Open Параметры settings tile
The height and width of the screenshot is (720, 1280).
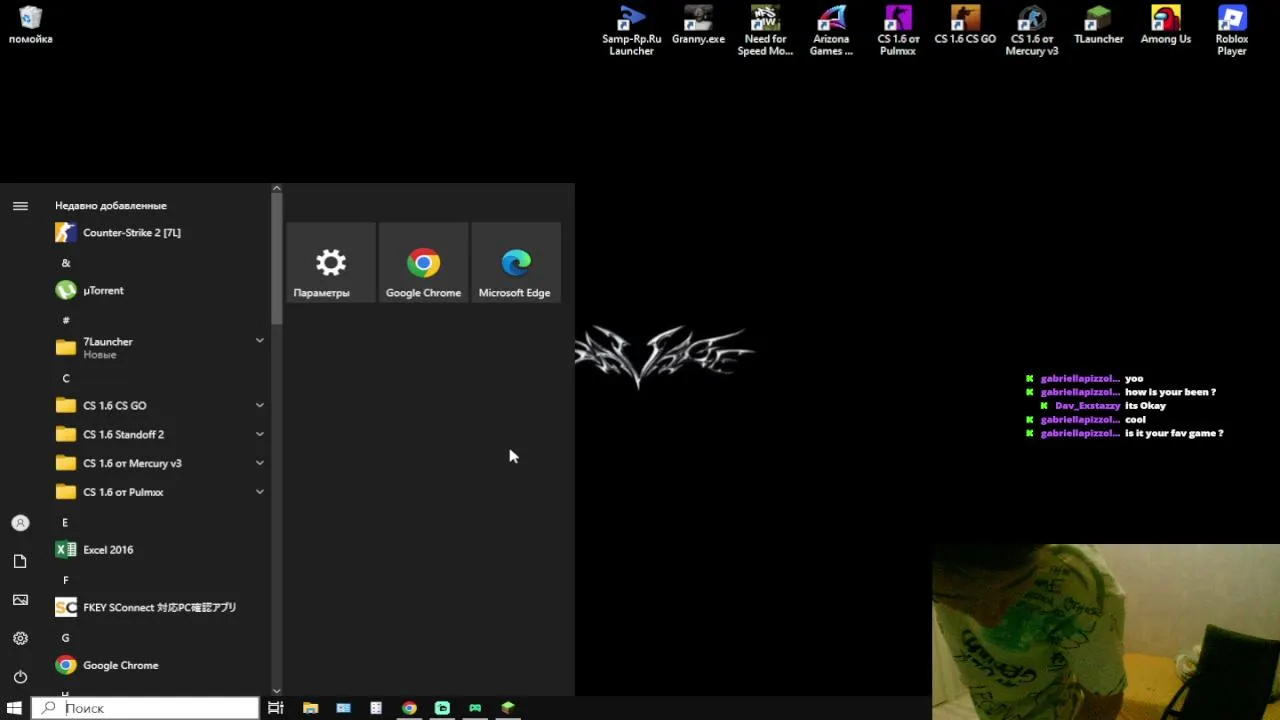tap(331, 262)
